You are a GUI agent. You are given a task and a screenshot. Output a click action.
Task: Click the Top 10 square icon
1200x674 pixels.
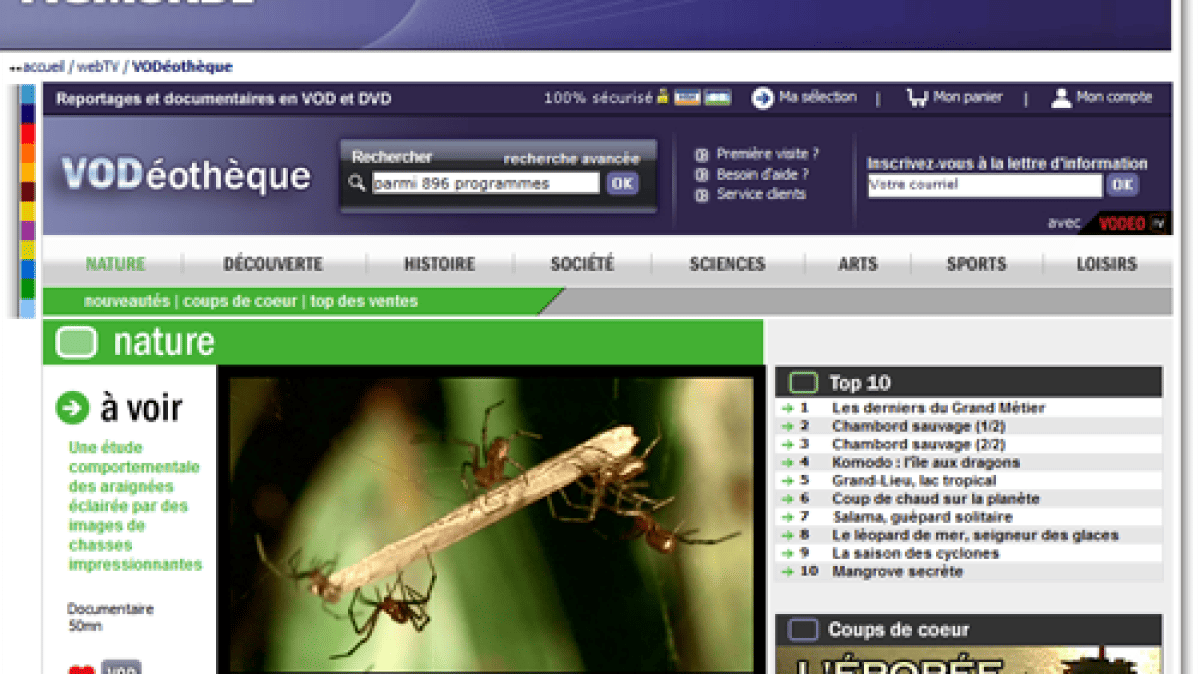click(x=803, y=382)
